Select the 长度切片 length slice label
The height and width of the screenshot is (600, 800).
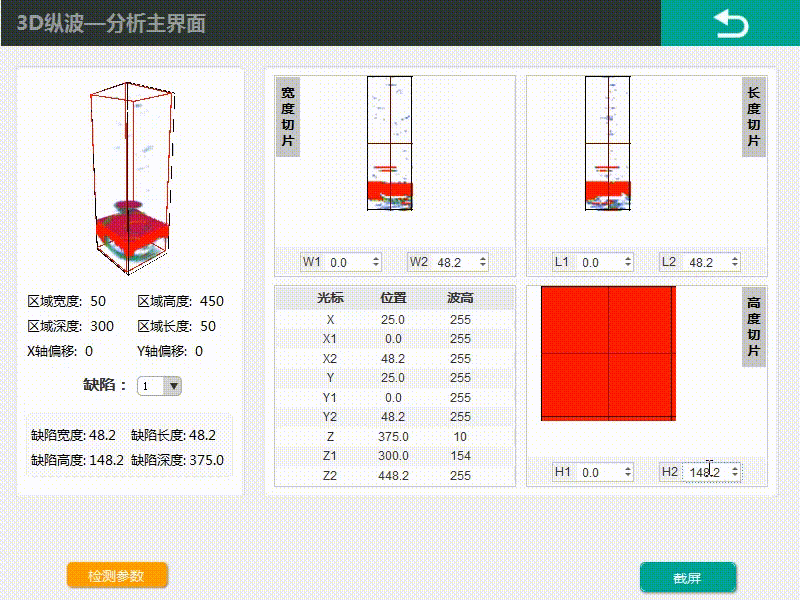pos(754,116)
